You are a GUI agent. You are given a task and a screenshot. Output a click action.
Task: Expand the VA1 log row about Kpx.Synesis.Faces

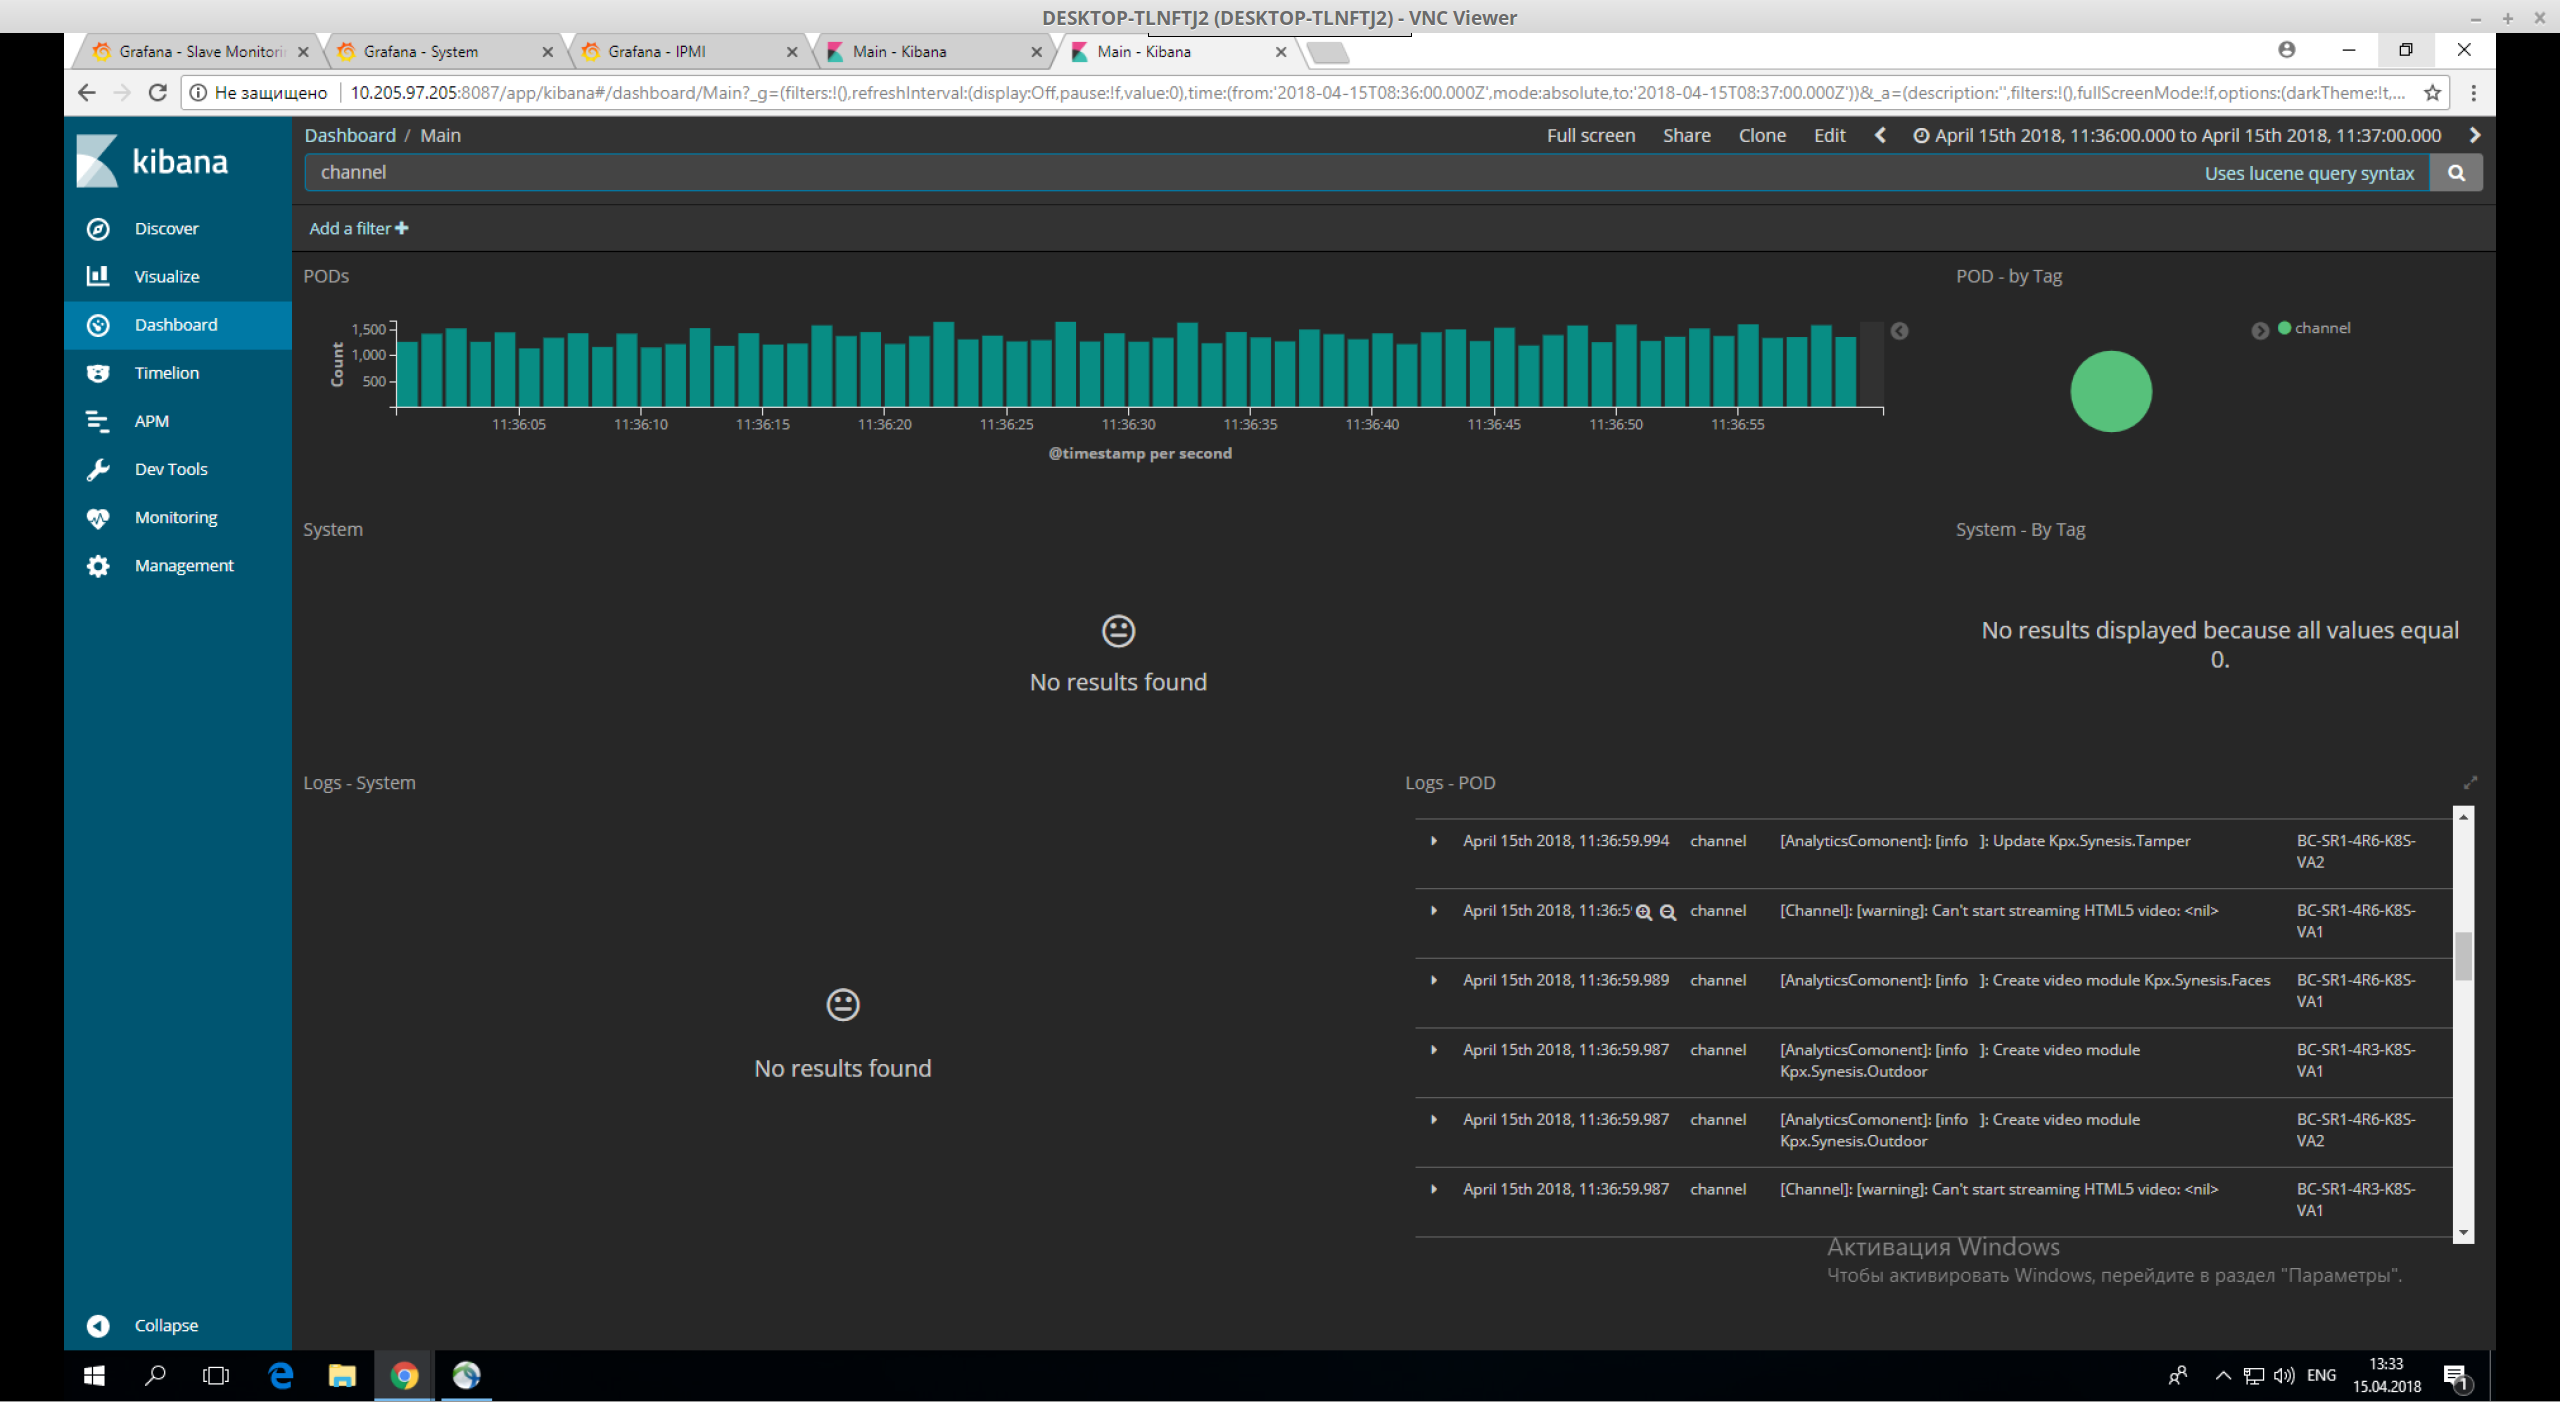tap(1434, 980)
